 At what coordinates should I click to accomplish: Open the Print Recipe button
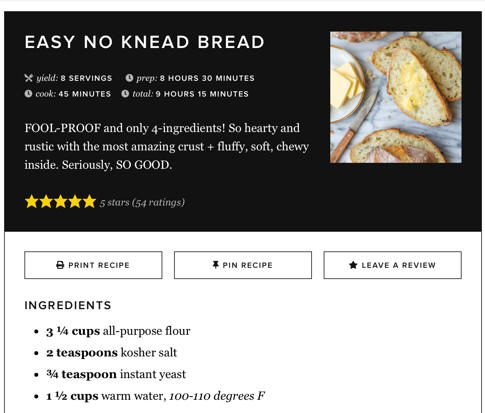coord(93,265)
